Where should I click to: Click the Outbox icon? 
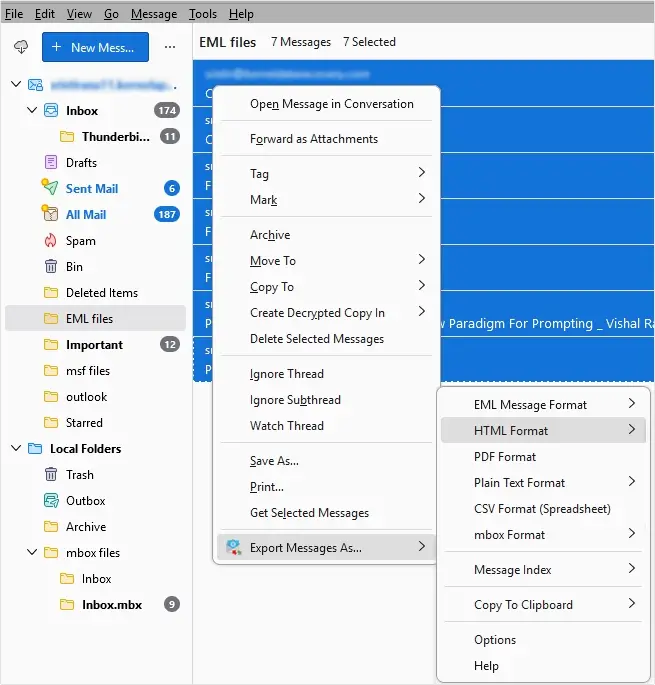click(51, 501)
